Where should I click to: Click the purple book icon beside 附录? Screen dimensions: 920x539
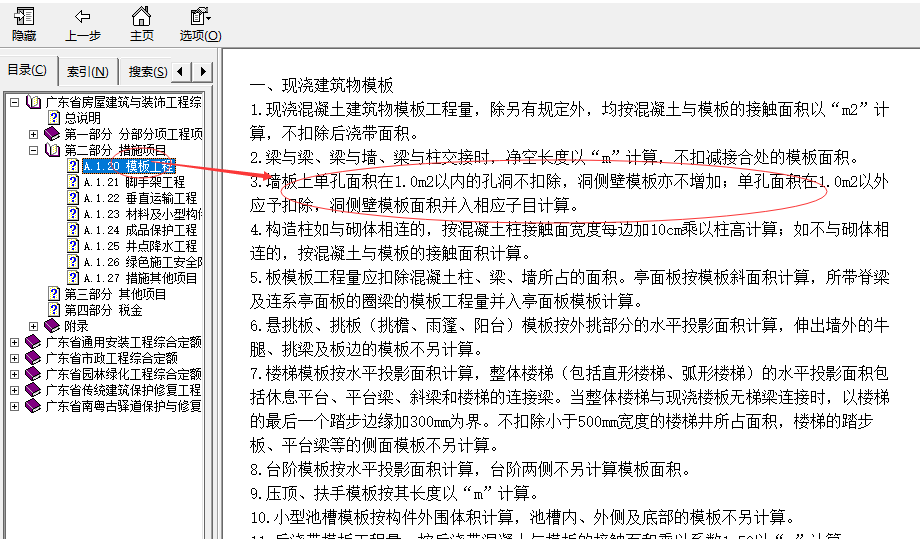[x=53, y=326]
